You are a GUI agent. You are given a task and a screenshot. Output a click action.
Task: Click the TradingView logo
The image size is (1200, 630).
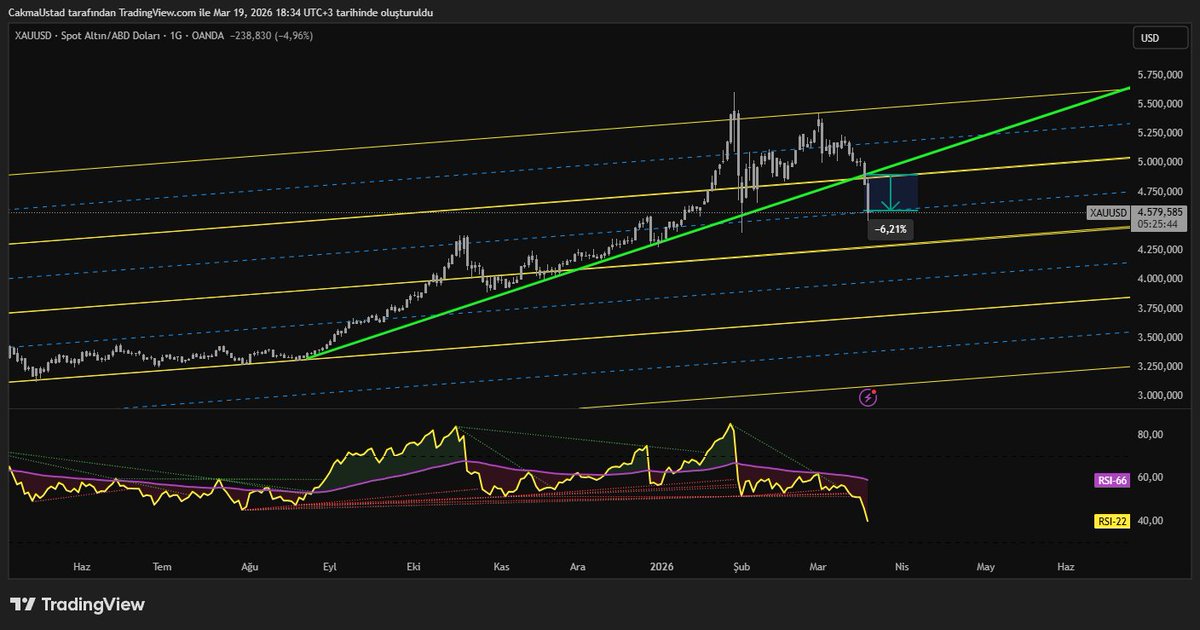point(77,605)
